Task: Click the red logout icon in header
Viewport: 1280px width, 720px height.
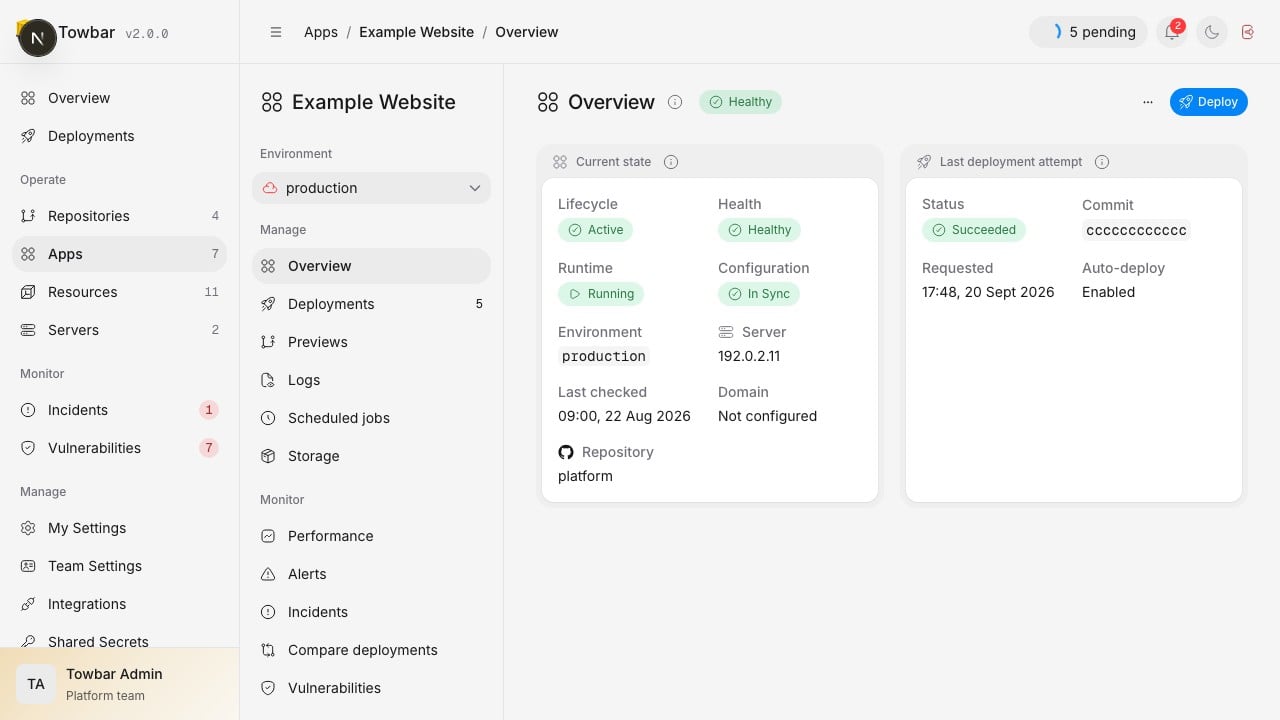Action: pyautogui.click(x=1248, y=32)
